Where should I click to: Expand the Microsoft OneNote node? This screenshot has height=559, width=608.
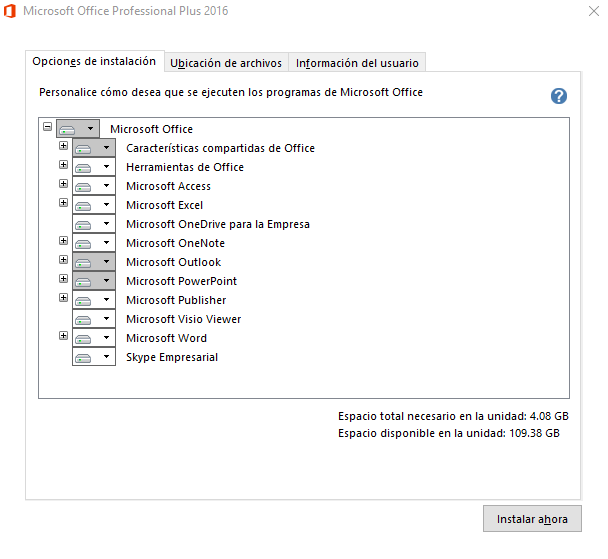[63, 240]
